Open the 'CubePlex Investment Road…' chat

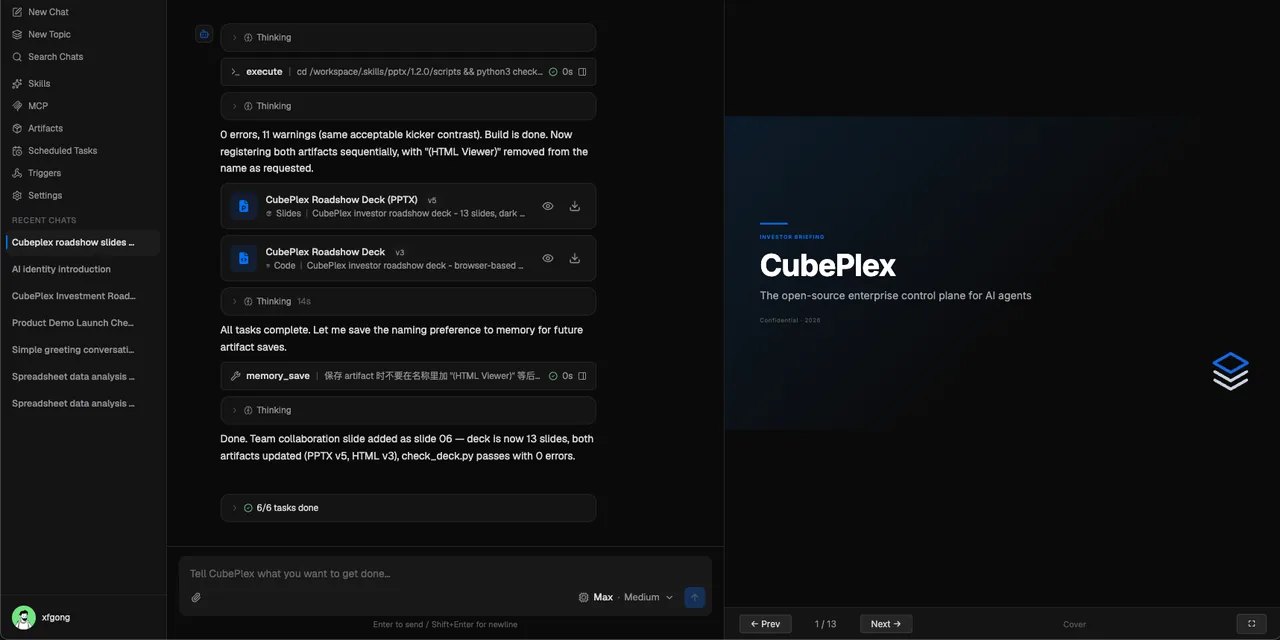pos(83,296)
